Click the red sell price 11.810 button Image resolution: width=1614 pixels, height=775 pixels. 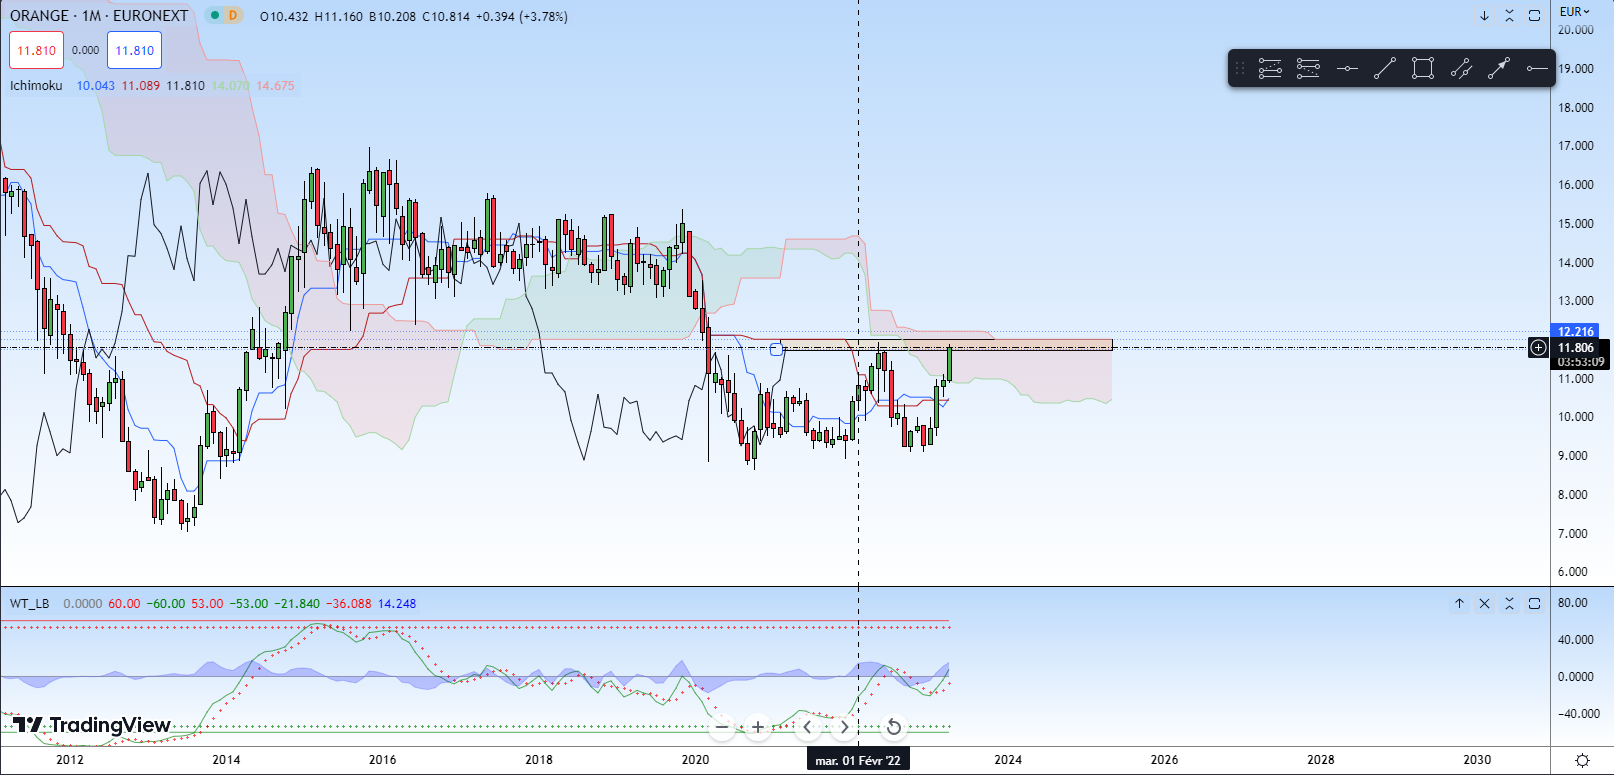click(x=37, y=50)
